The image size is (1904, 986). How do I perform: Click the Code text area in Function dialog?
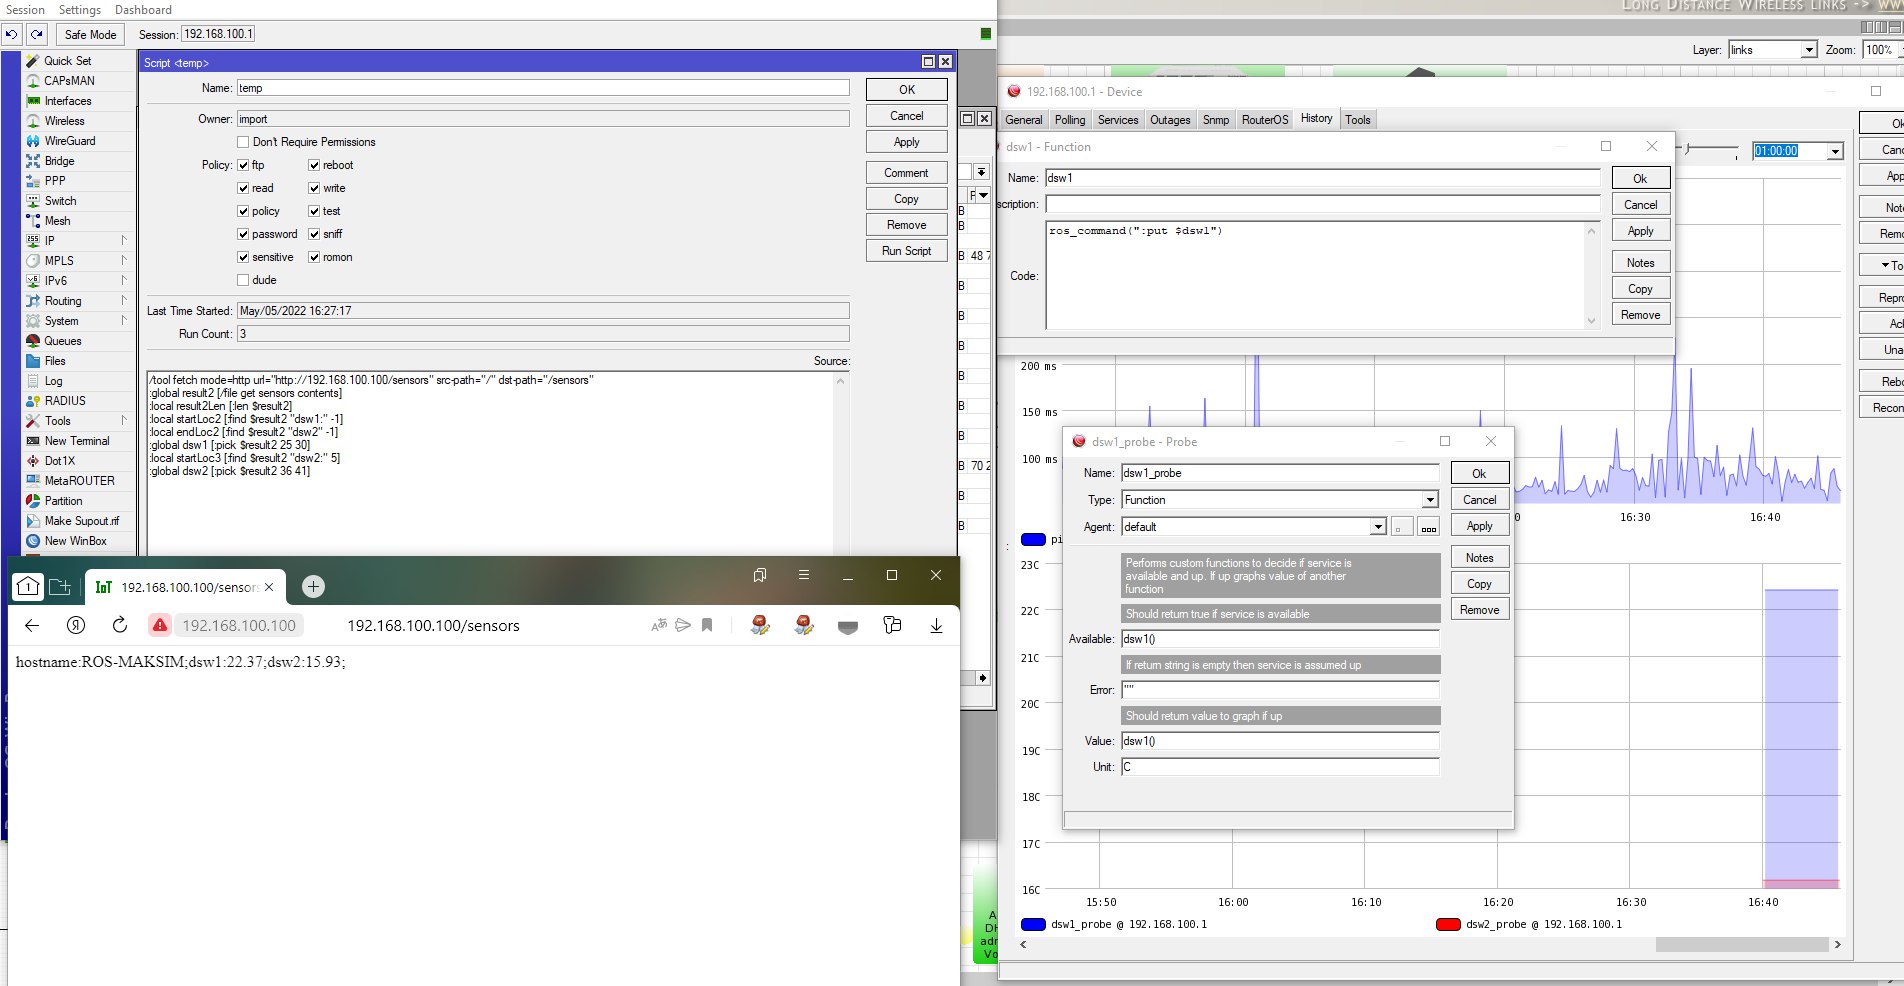point(1322,275)
